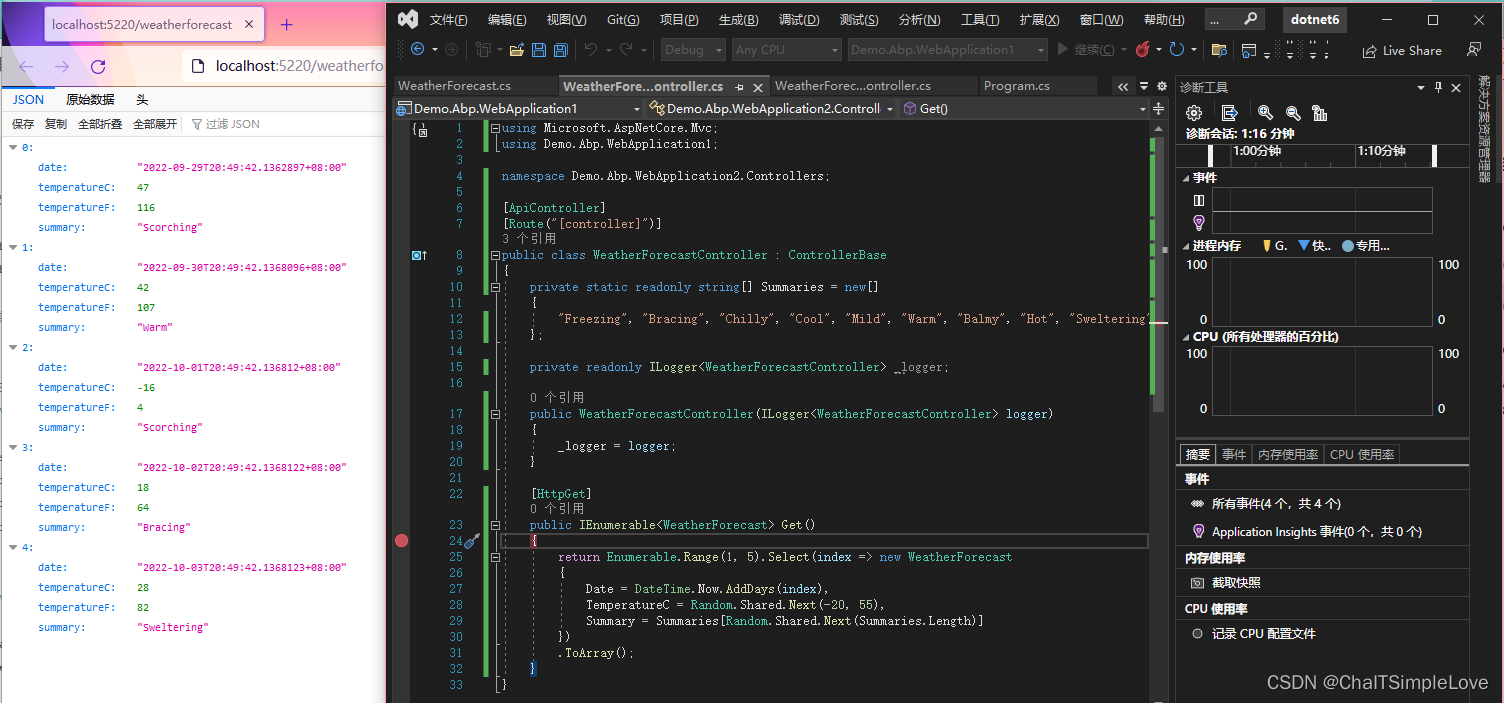Open the Debug configuration dropdown
The height and width of the screenshot is (703, 1504).
coord(693,49)
